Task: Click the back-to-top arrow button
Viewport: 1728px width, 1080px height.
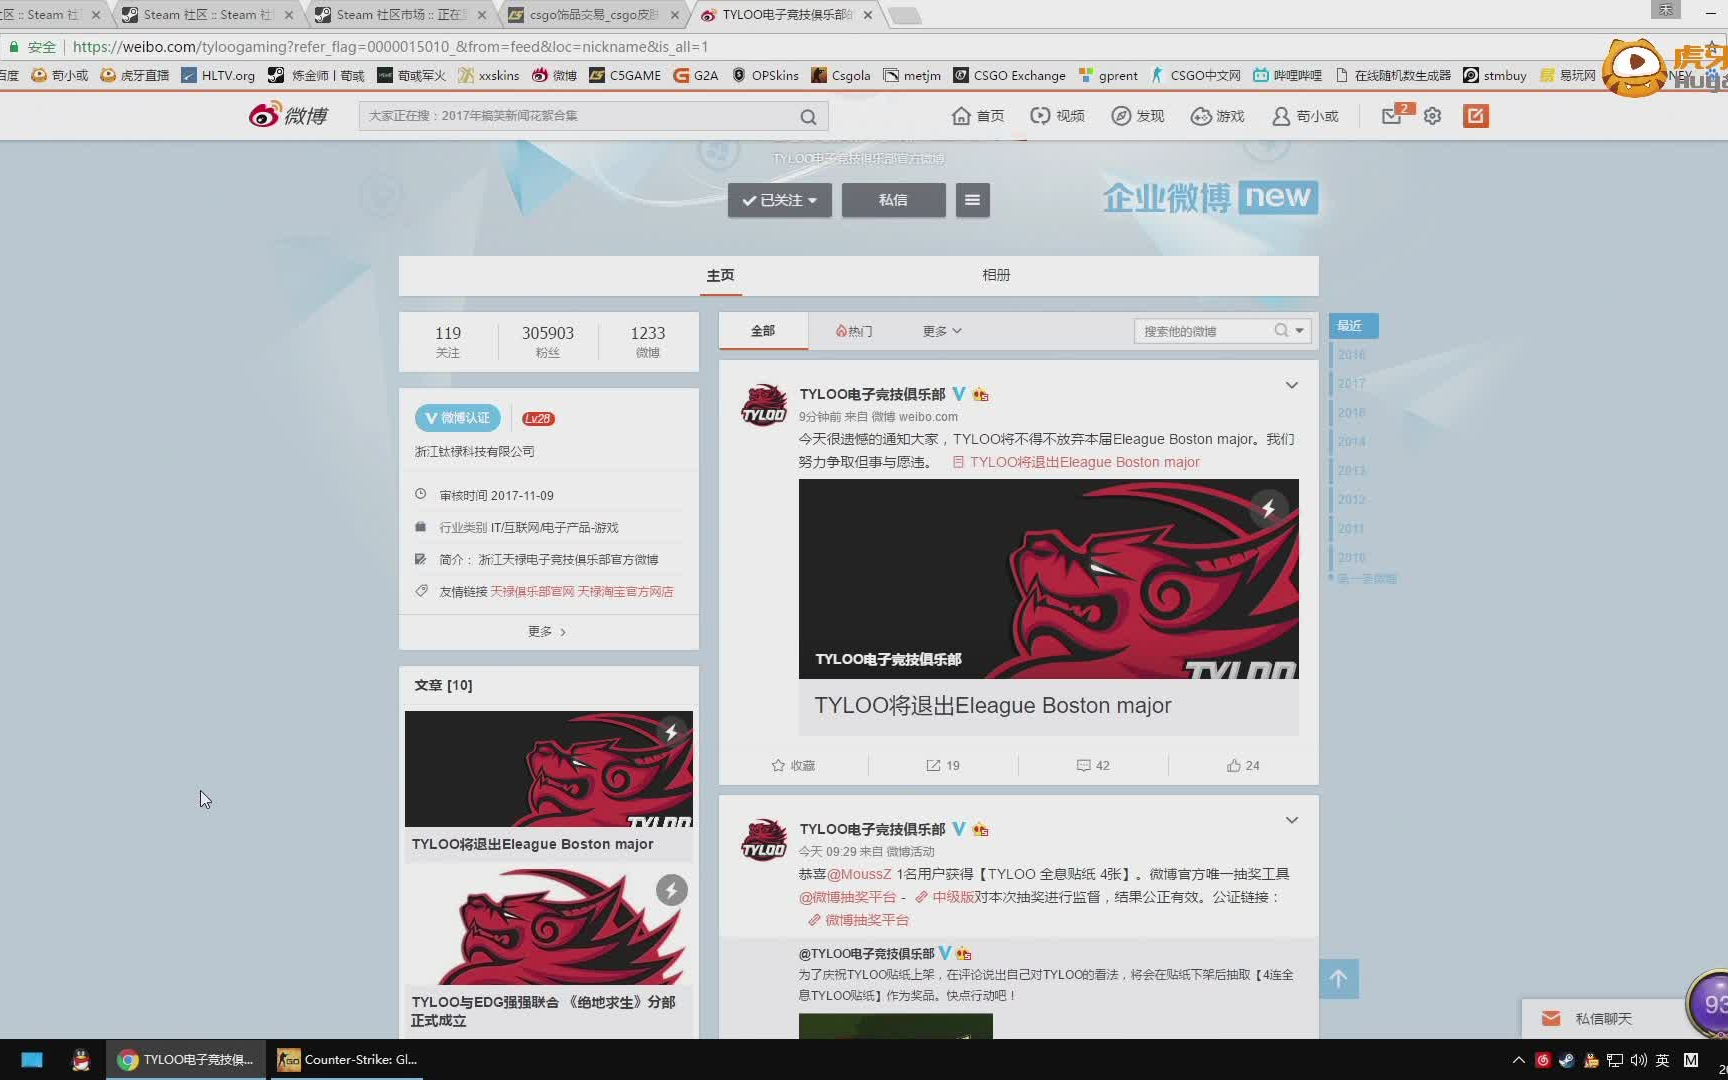Action: [1338, 978]
